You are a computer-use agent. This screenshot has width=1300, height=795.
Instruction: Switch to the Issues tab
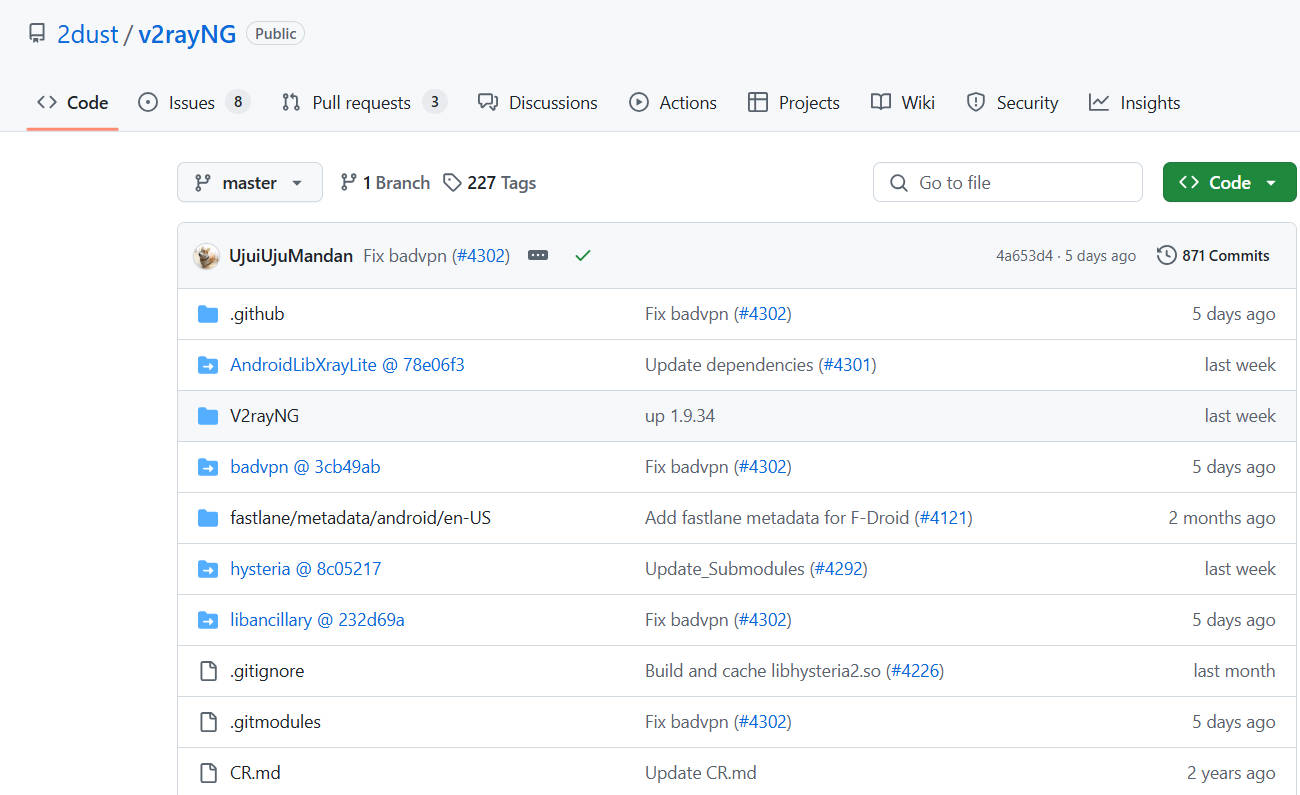pyautogui.click(x=192, y=103)
